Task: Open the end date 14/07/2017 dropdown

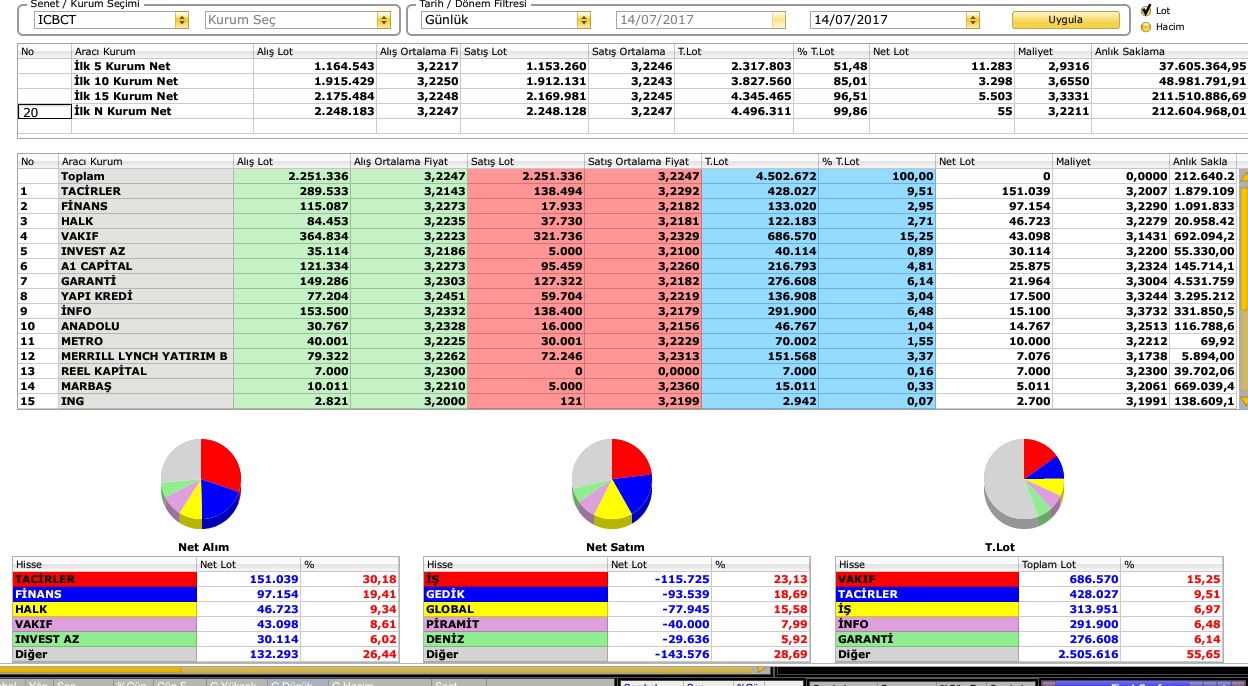Action: pos(973,20)
